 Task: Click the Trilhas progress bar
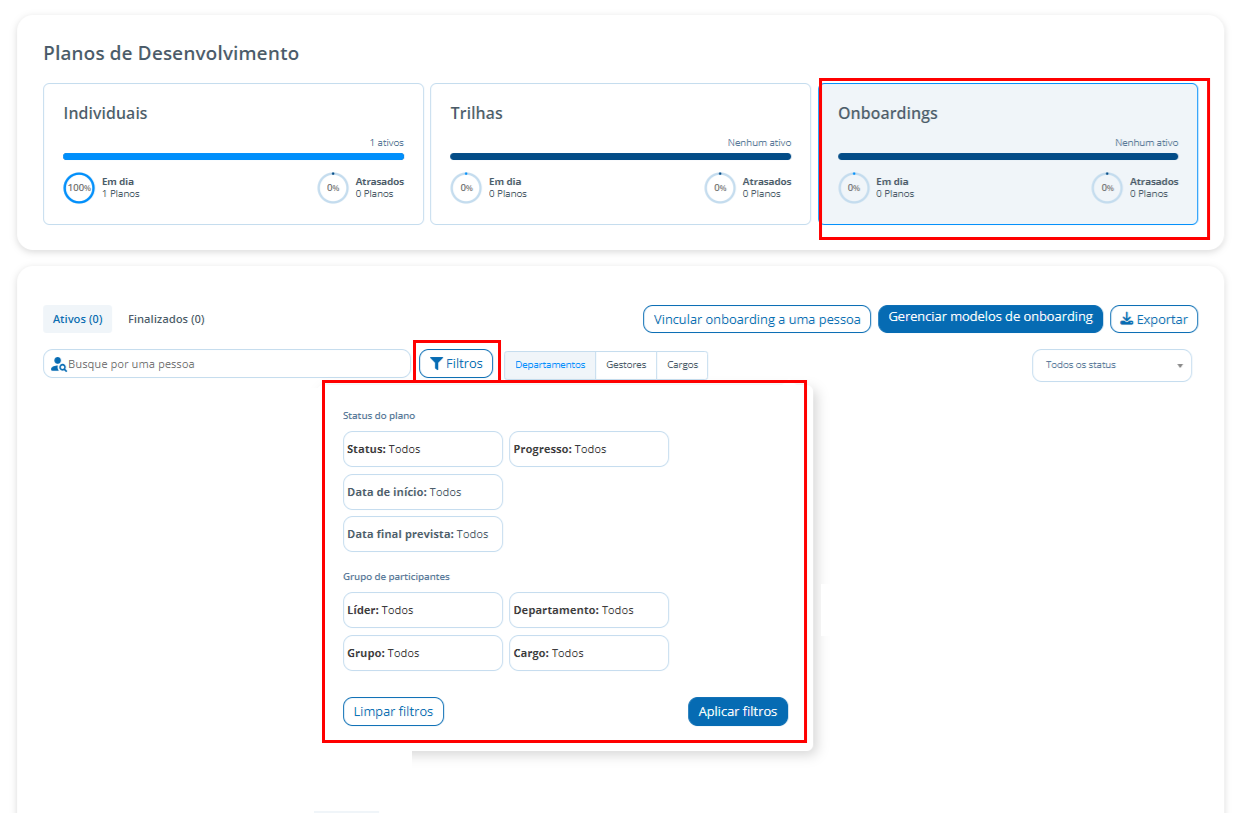[620, 156]
